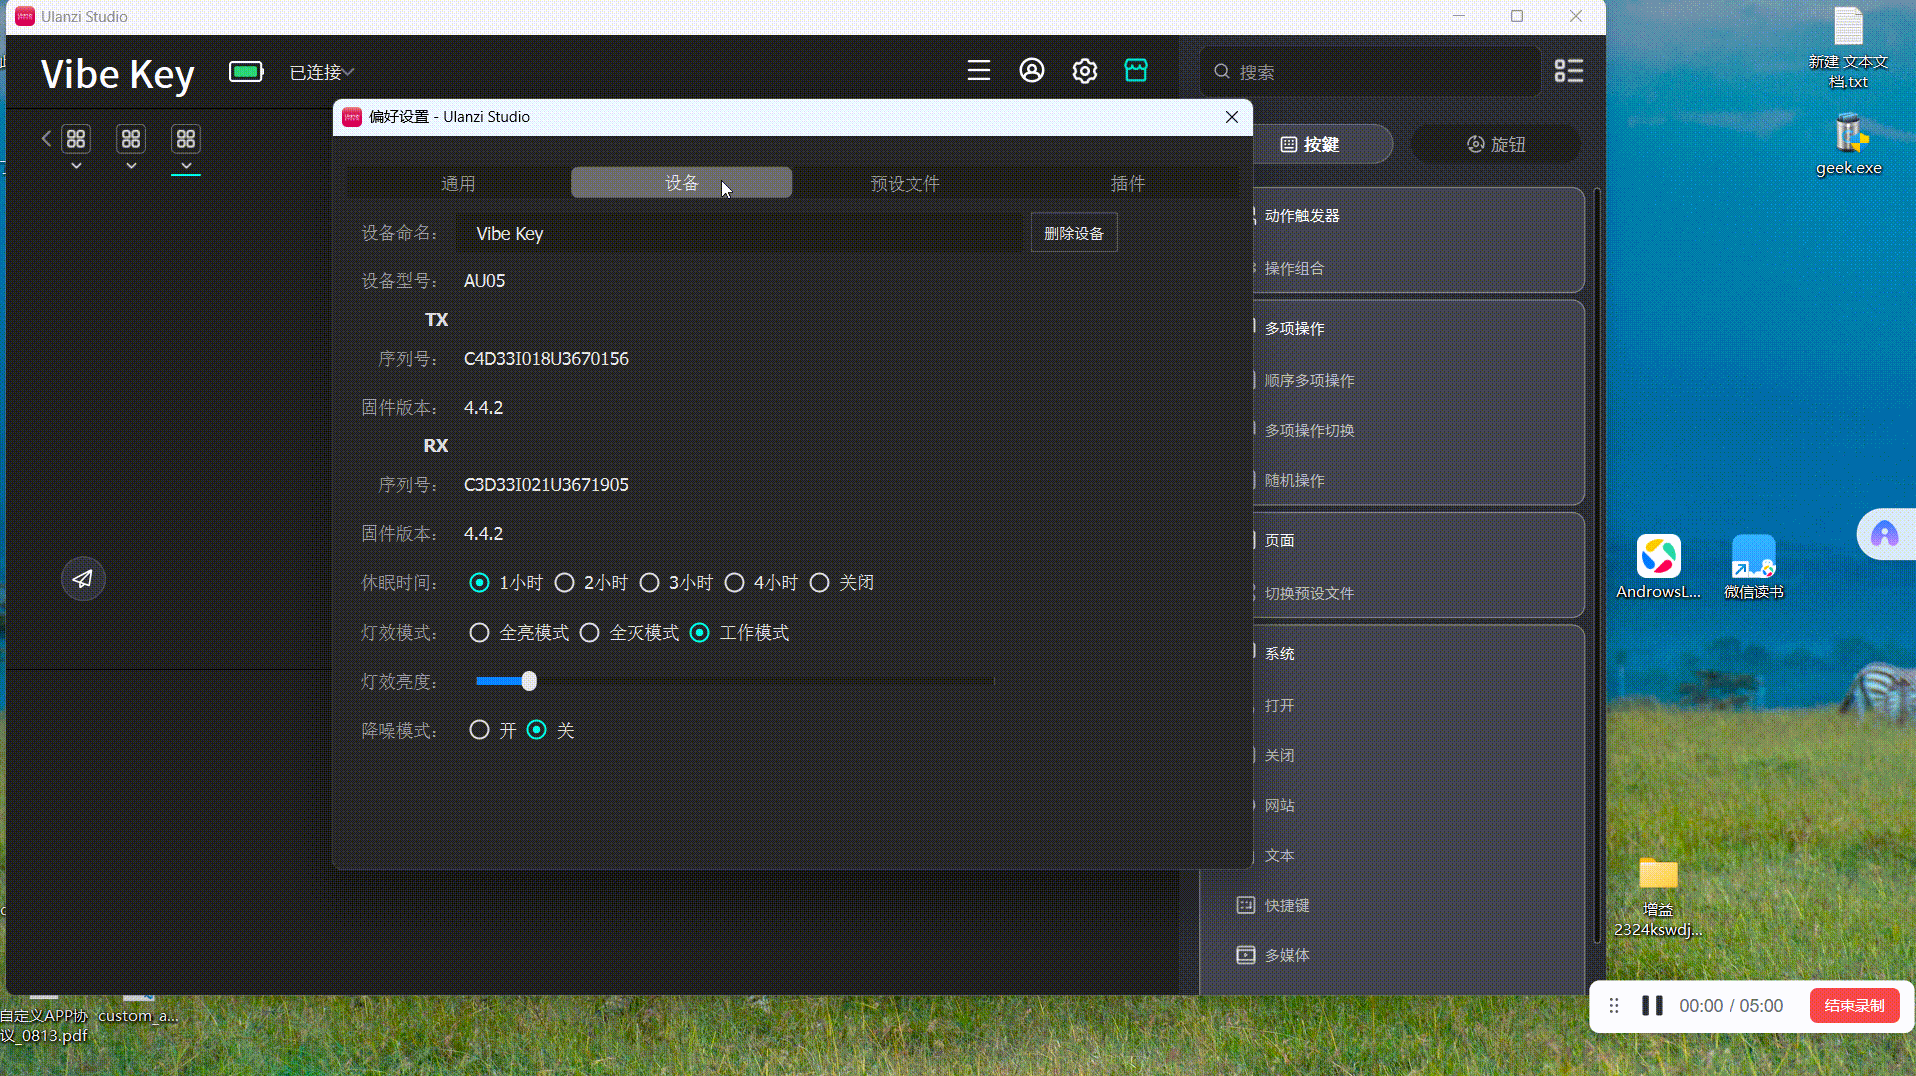This screenshot has height=1076, width=1916.
Task: Open the hamburger menu in Ulanzi Studio header
Action: (x=979, y=71)
